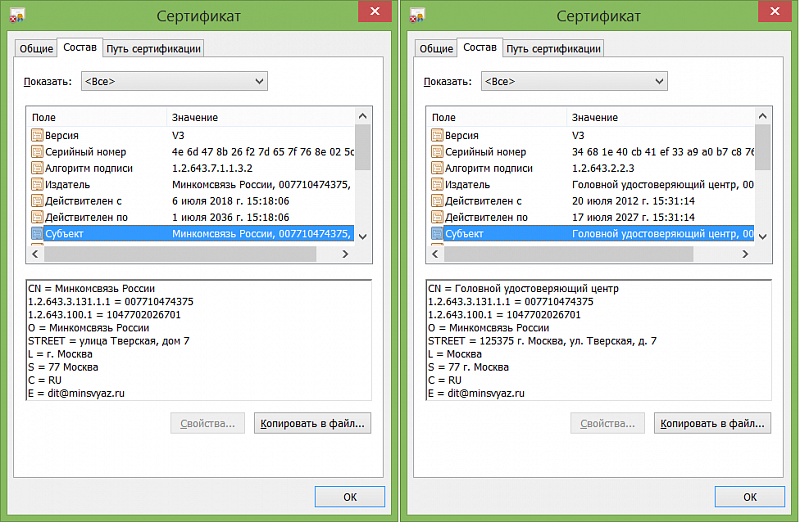
Task: Click Серийный номер icon in left certificate window
Action: [x=37, y=152]
